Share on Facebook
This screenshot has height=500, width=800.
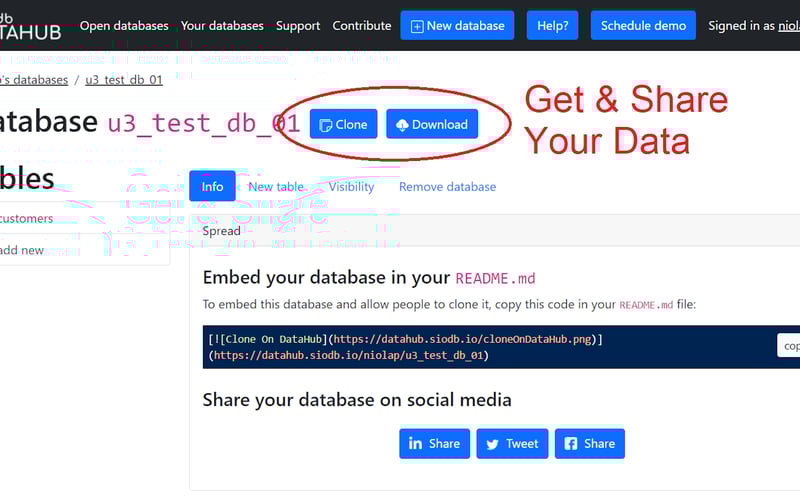(590, 443)
